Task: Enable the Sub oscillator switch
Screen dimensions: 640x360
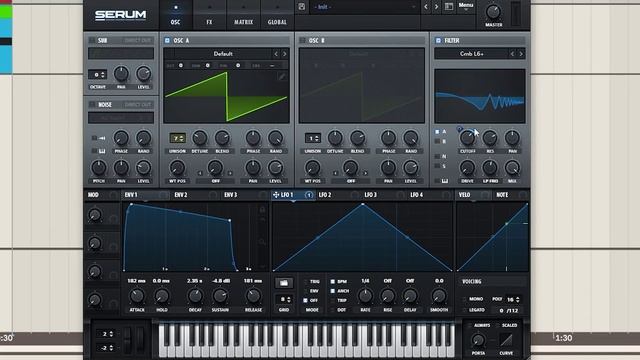Action: 92,40
